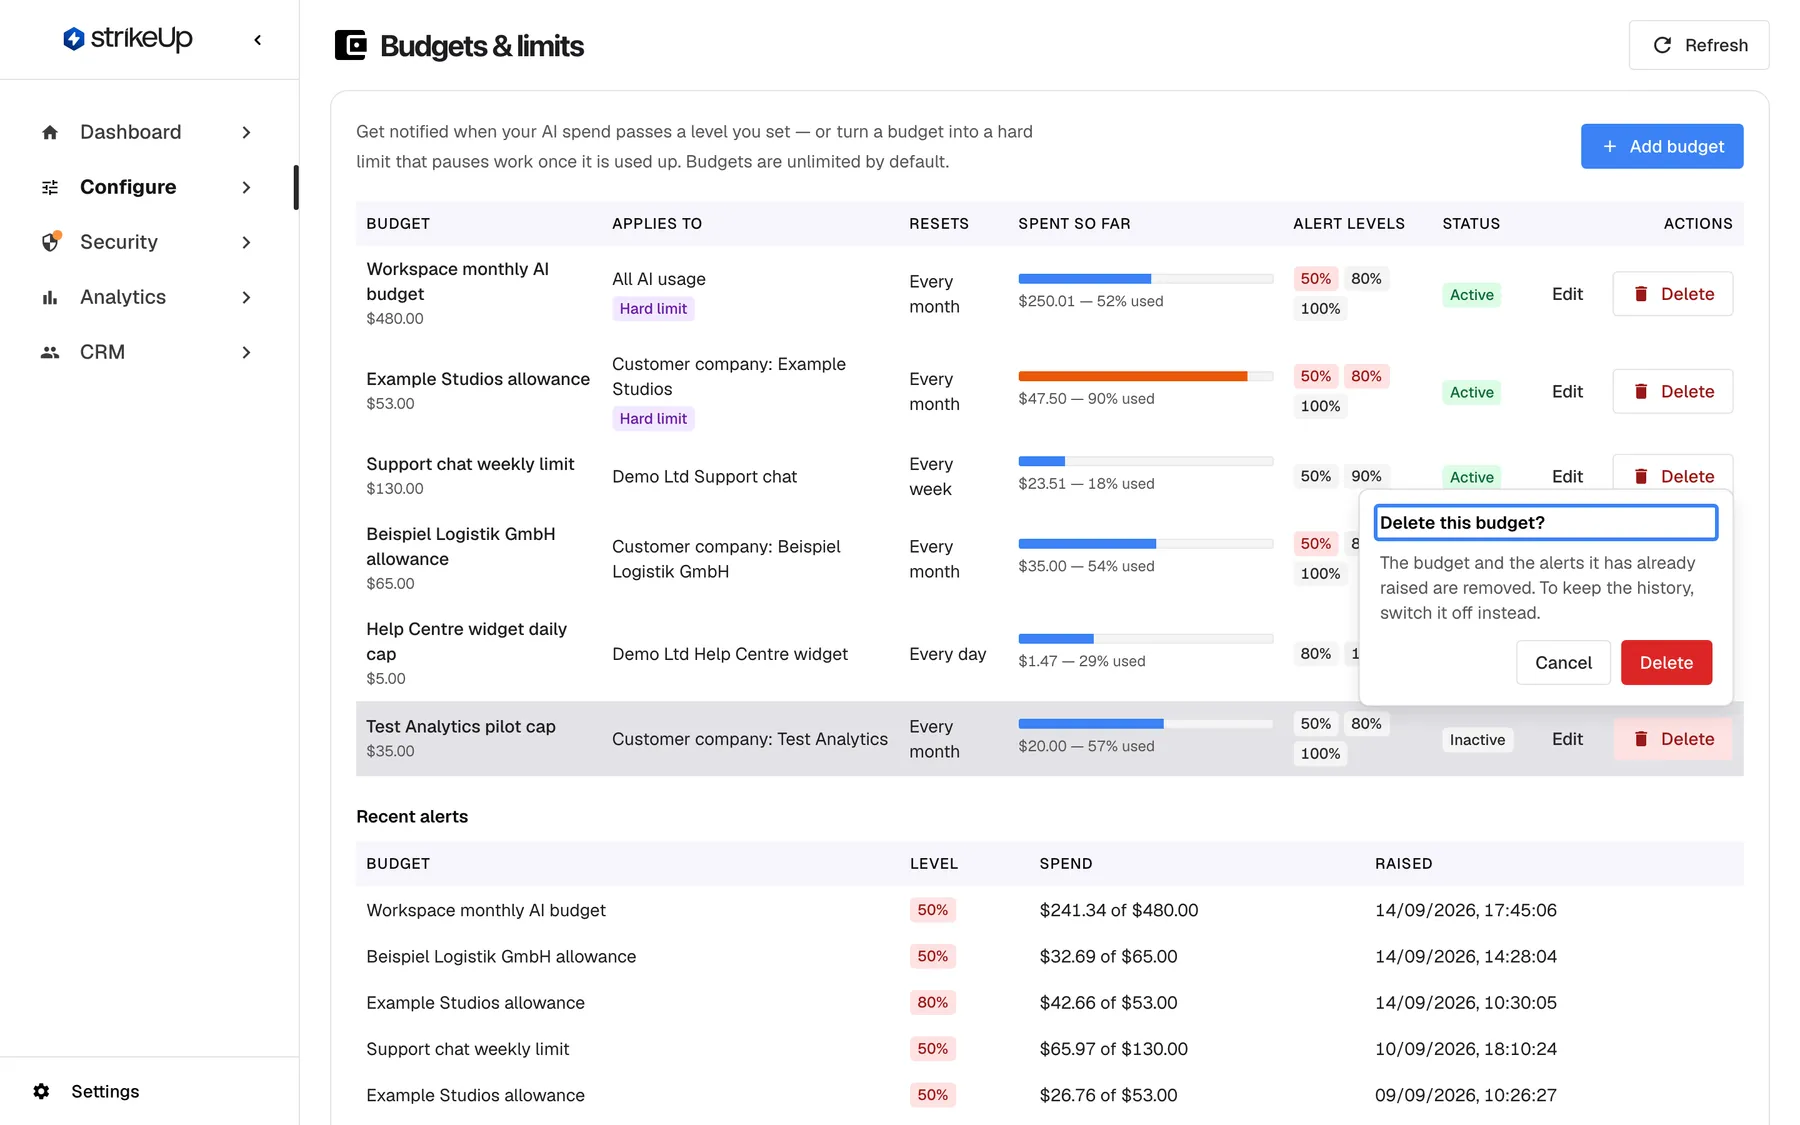The width and height of the screenshot is (1800, 1125).
Task: Click the Analytics bar chart icon
Action: point(50,297)
